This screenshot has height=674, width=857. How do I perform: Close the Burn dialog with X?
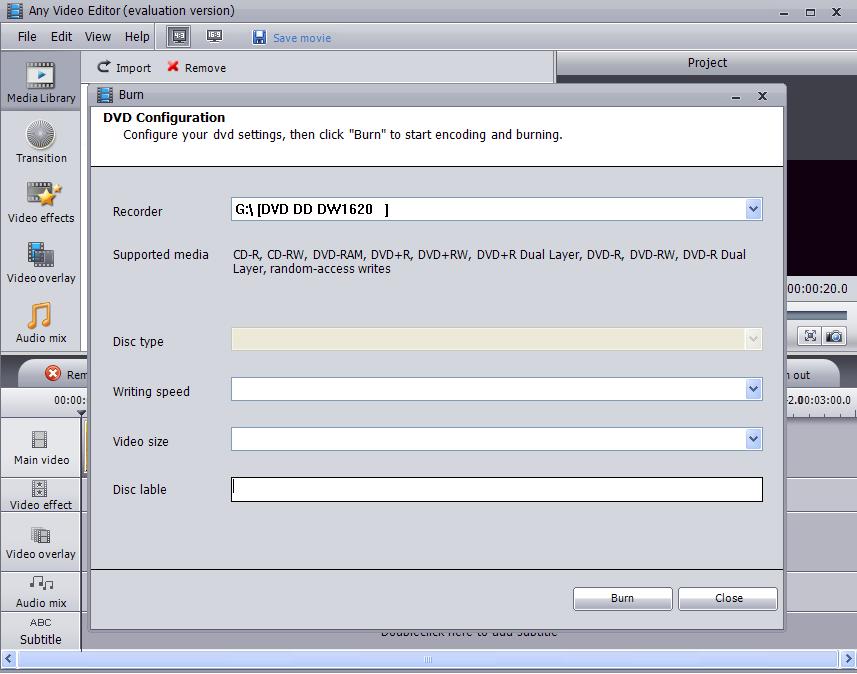click(762, 96)
